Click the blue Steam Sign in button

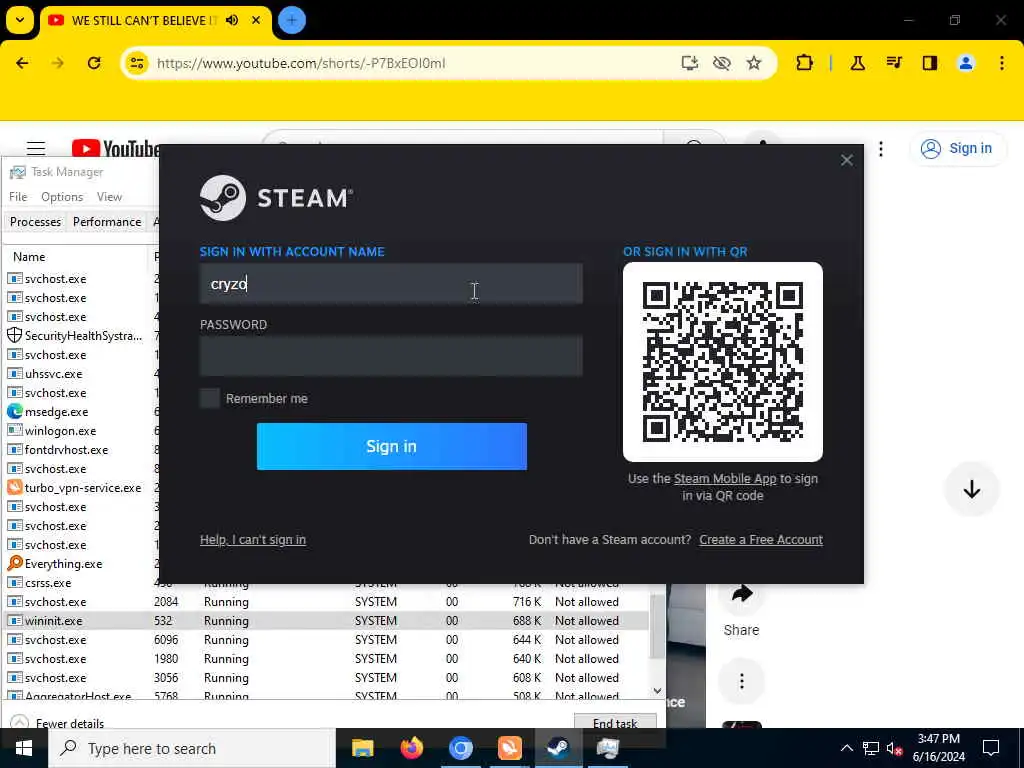tap(391, 446)
